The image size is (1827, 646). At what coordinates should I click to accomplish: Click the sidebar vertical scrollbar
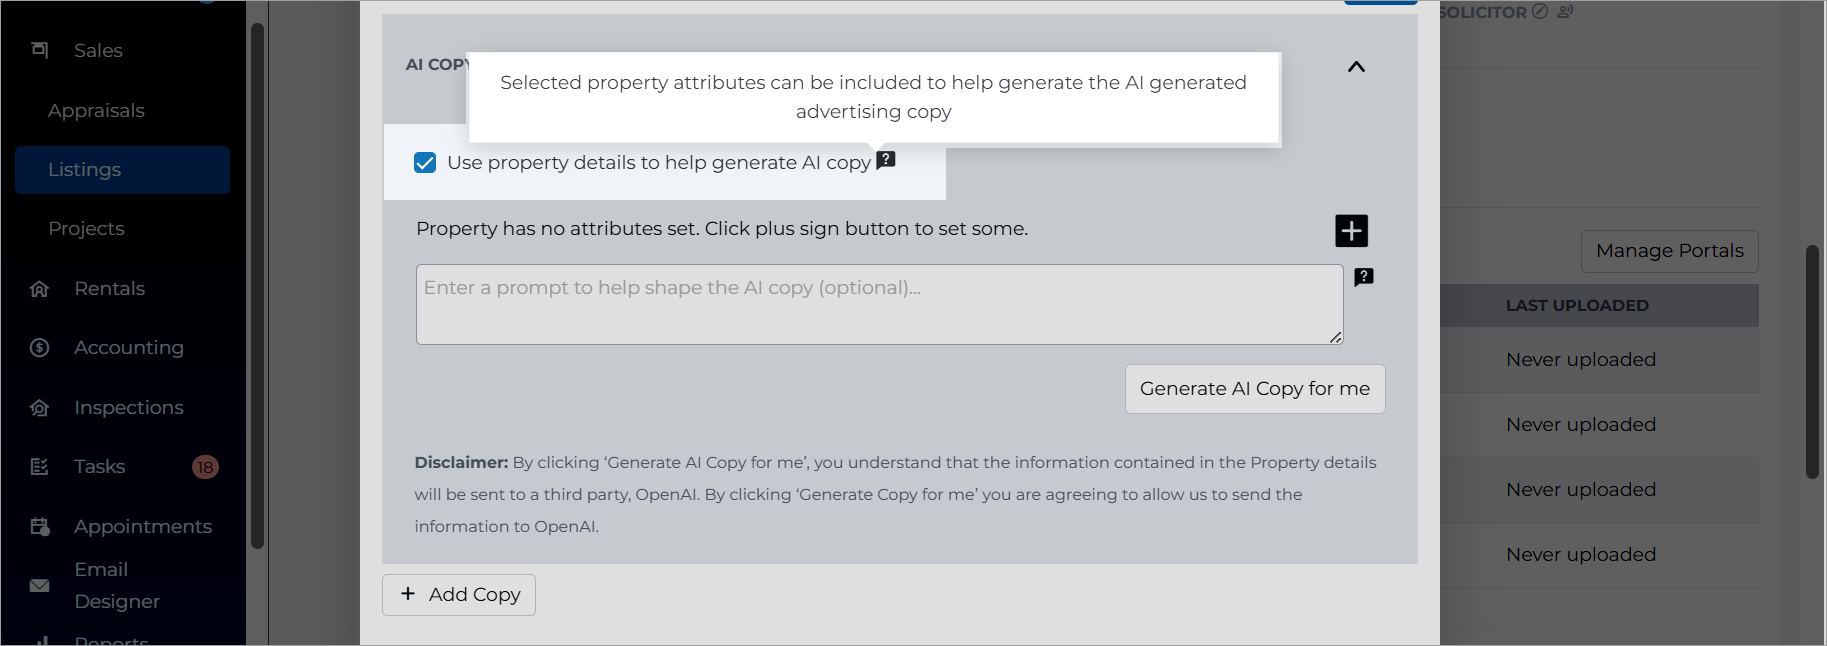[257, 286]
